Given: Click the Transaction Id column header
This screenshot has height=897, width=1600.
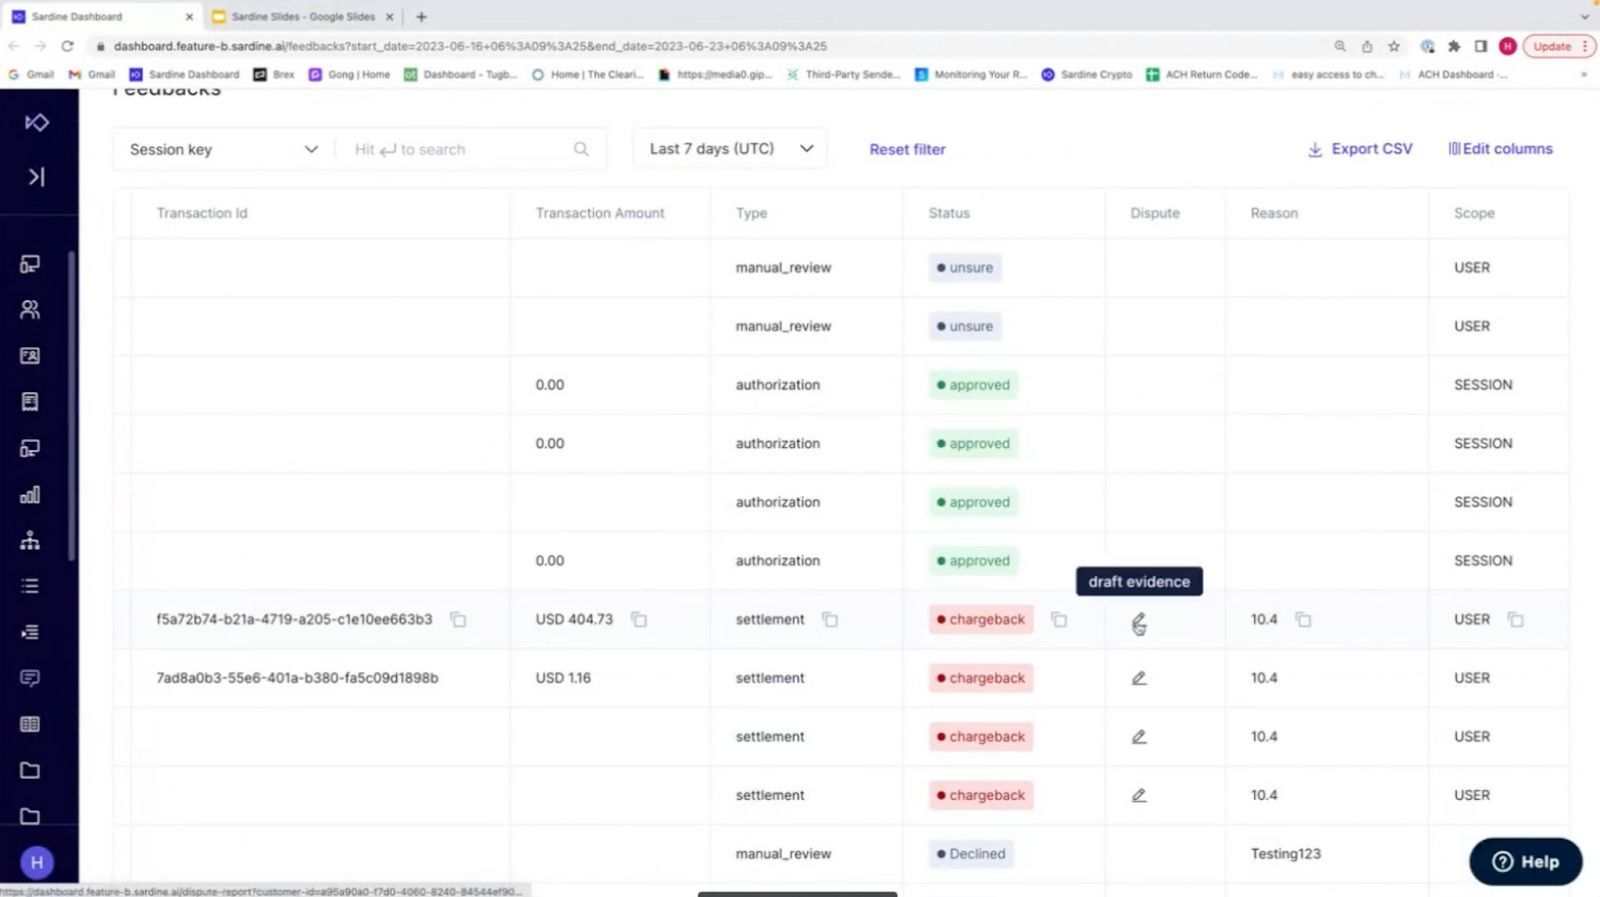Looking at the screenshot, I should (202, 213).
